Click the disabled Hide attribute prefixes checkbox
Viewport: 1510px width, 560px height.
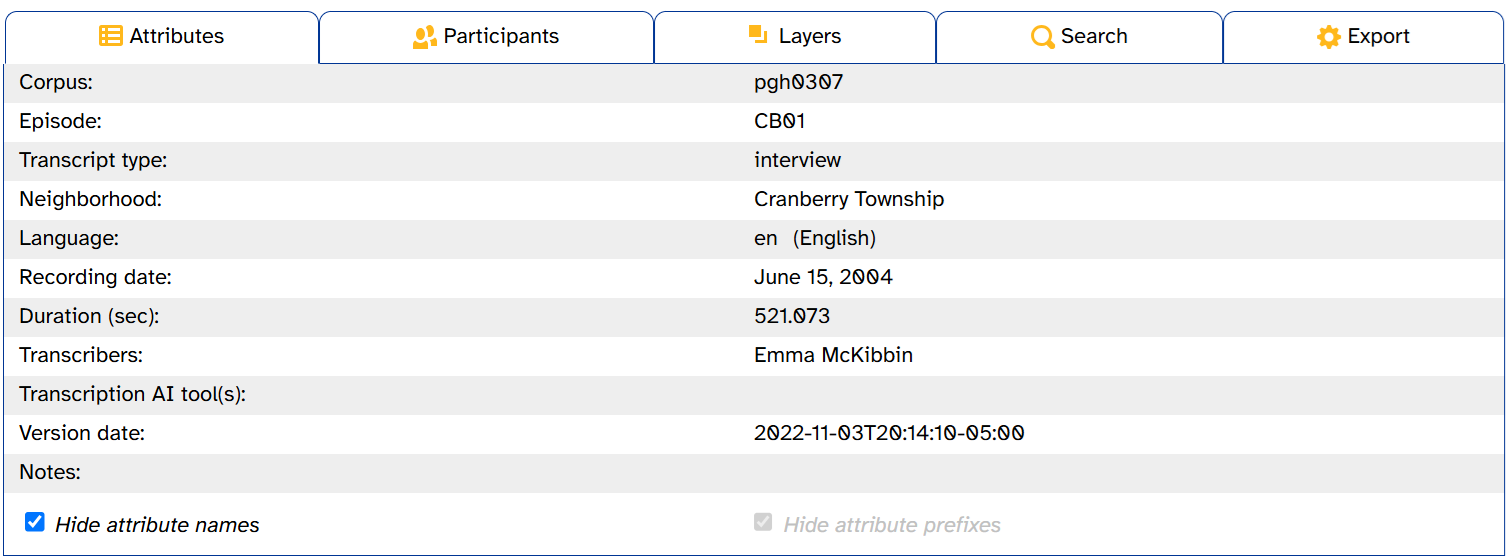tap(763, 522)
